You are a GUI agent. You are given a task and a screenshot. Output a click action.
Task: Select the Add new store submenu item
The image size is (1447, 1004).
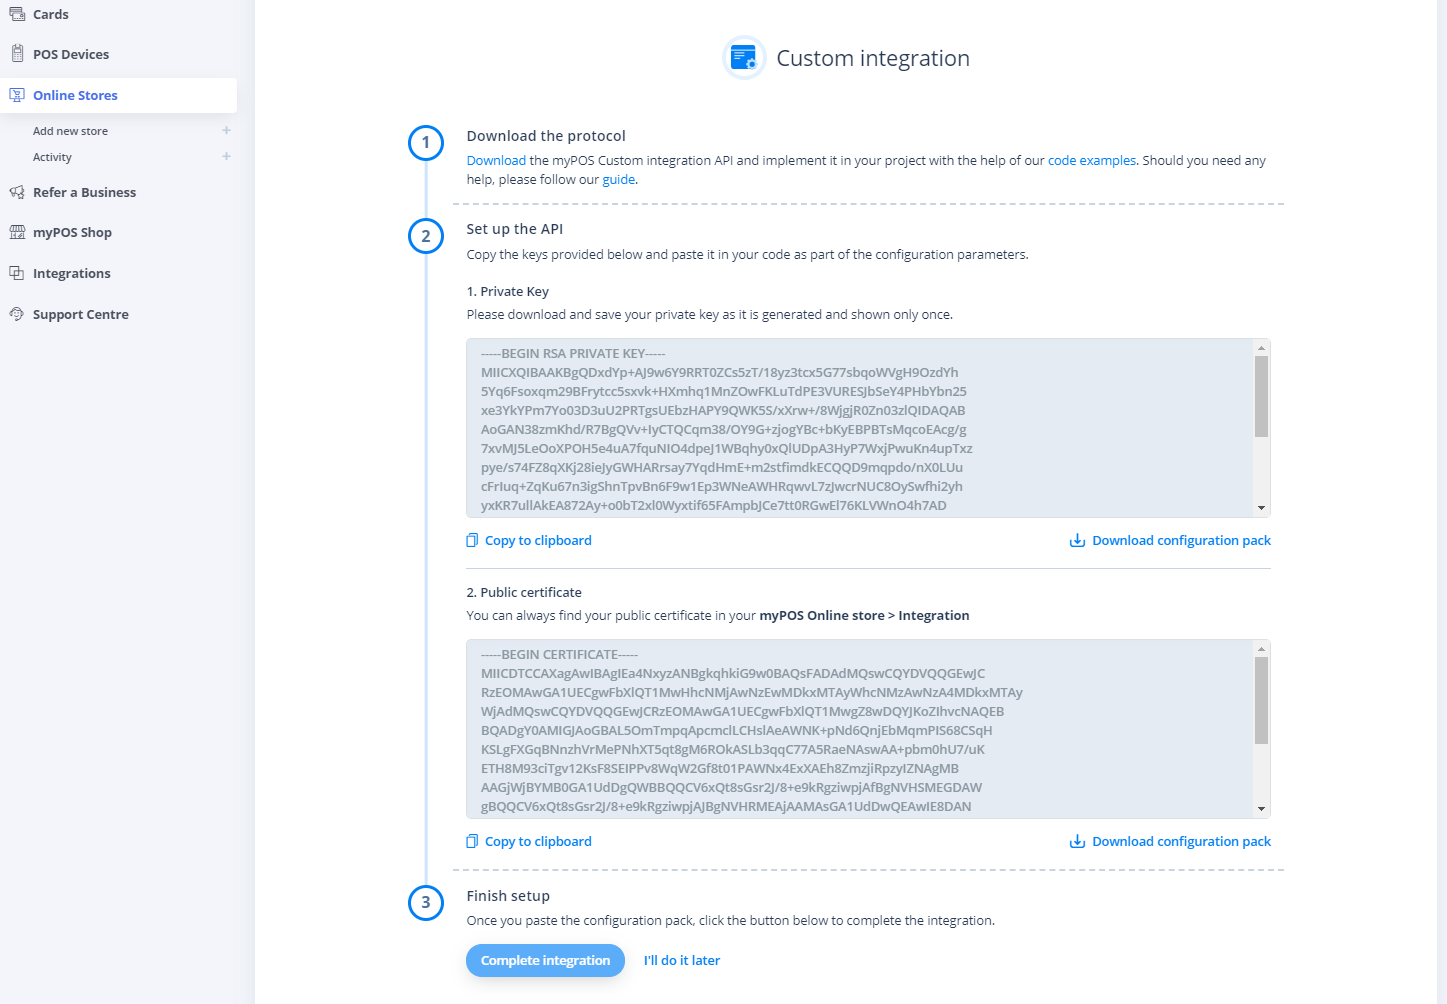(70, 131)
